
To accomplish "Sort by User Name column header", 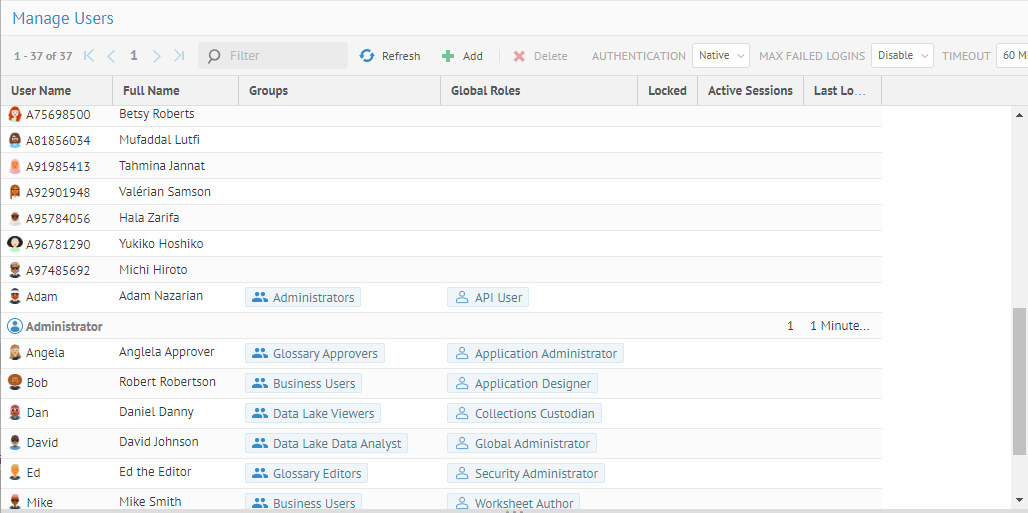I will click(41, 91).
